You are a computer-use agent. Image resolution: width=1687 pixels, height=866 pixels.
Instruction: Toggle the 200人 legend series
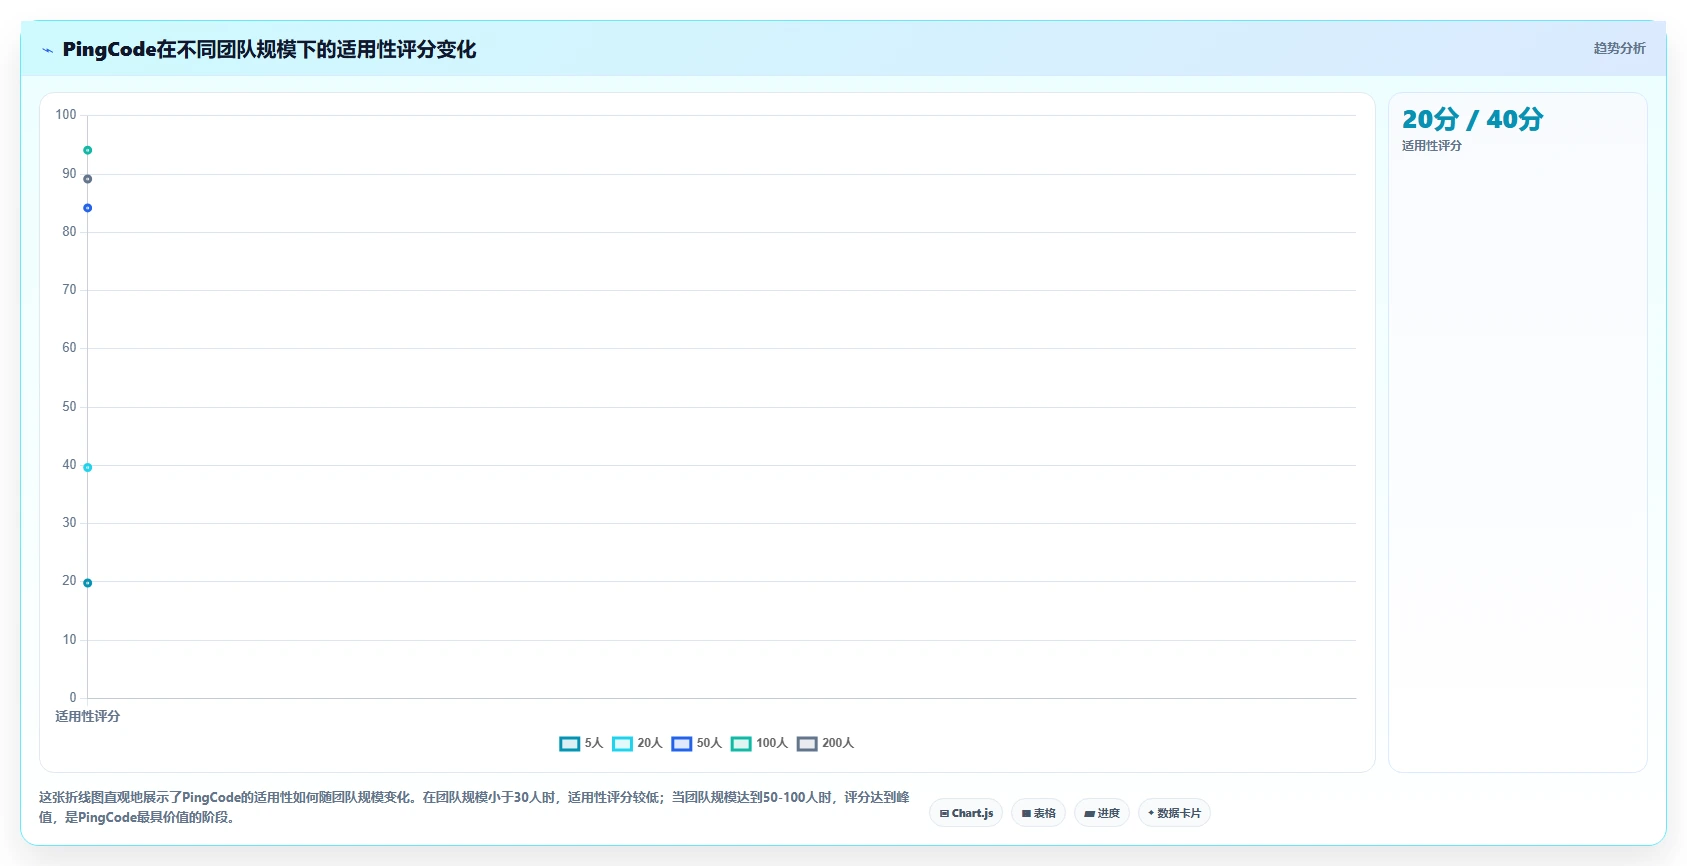pos(825,743)
